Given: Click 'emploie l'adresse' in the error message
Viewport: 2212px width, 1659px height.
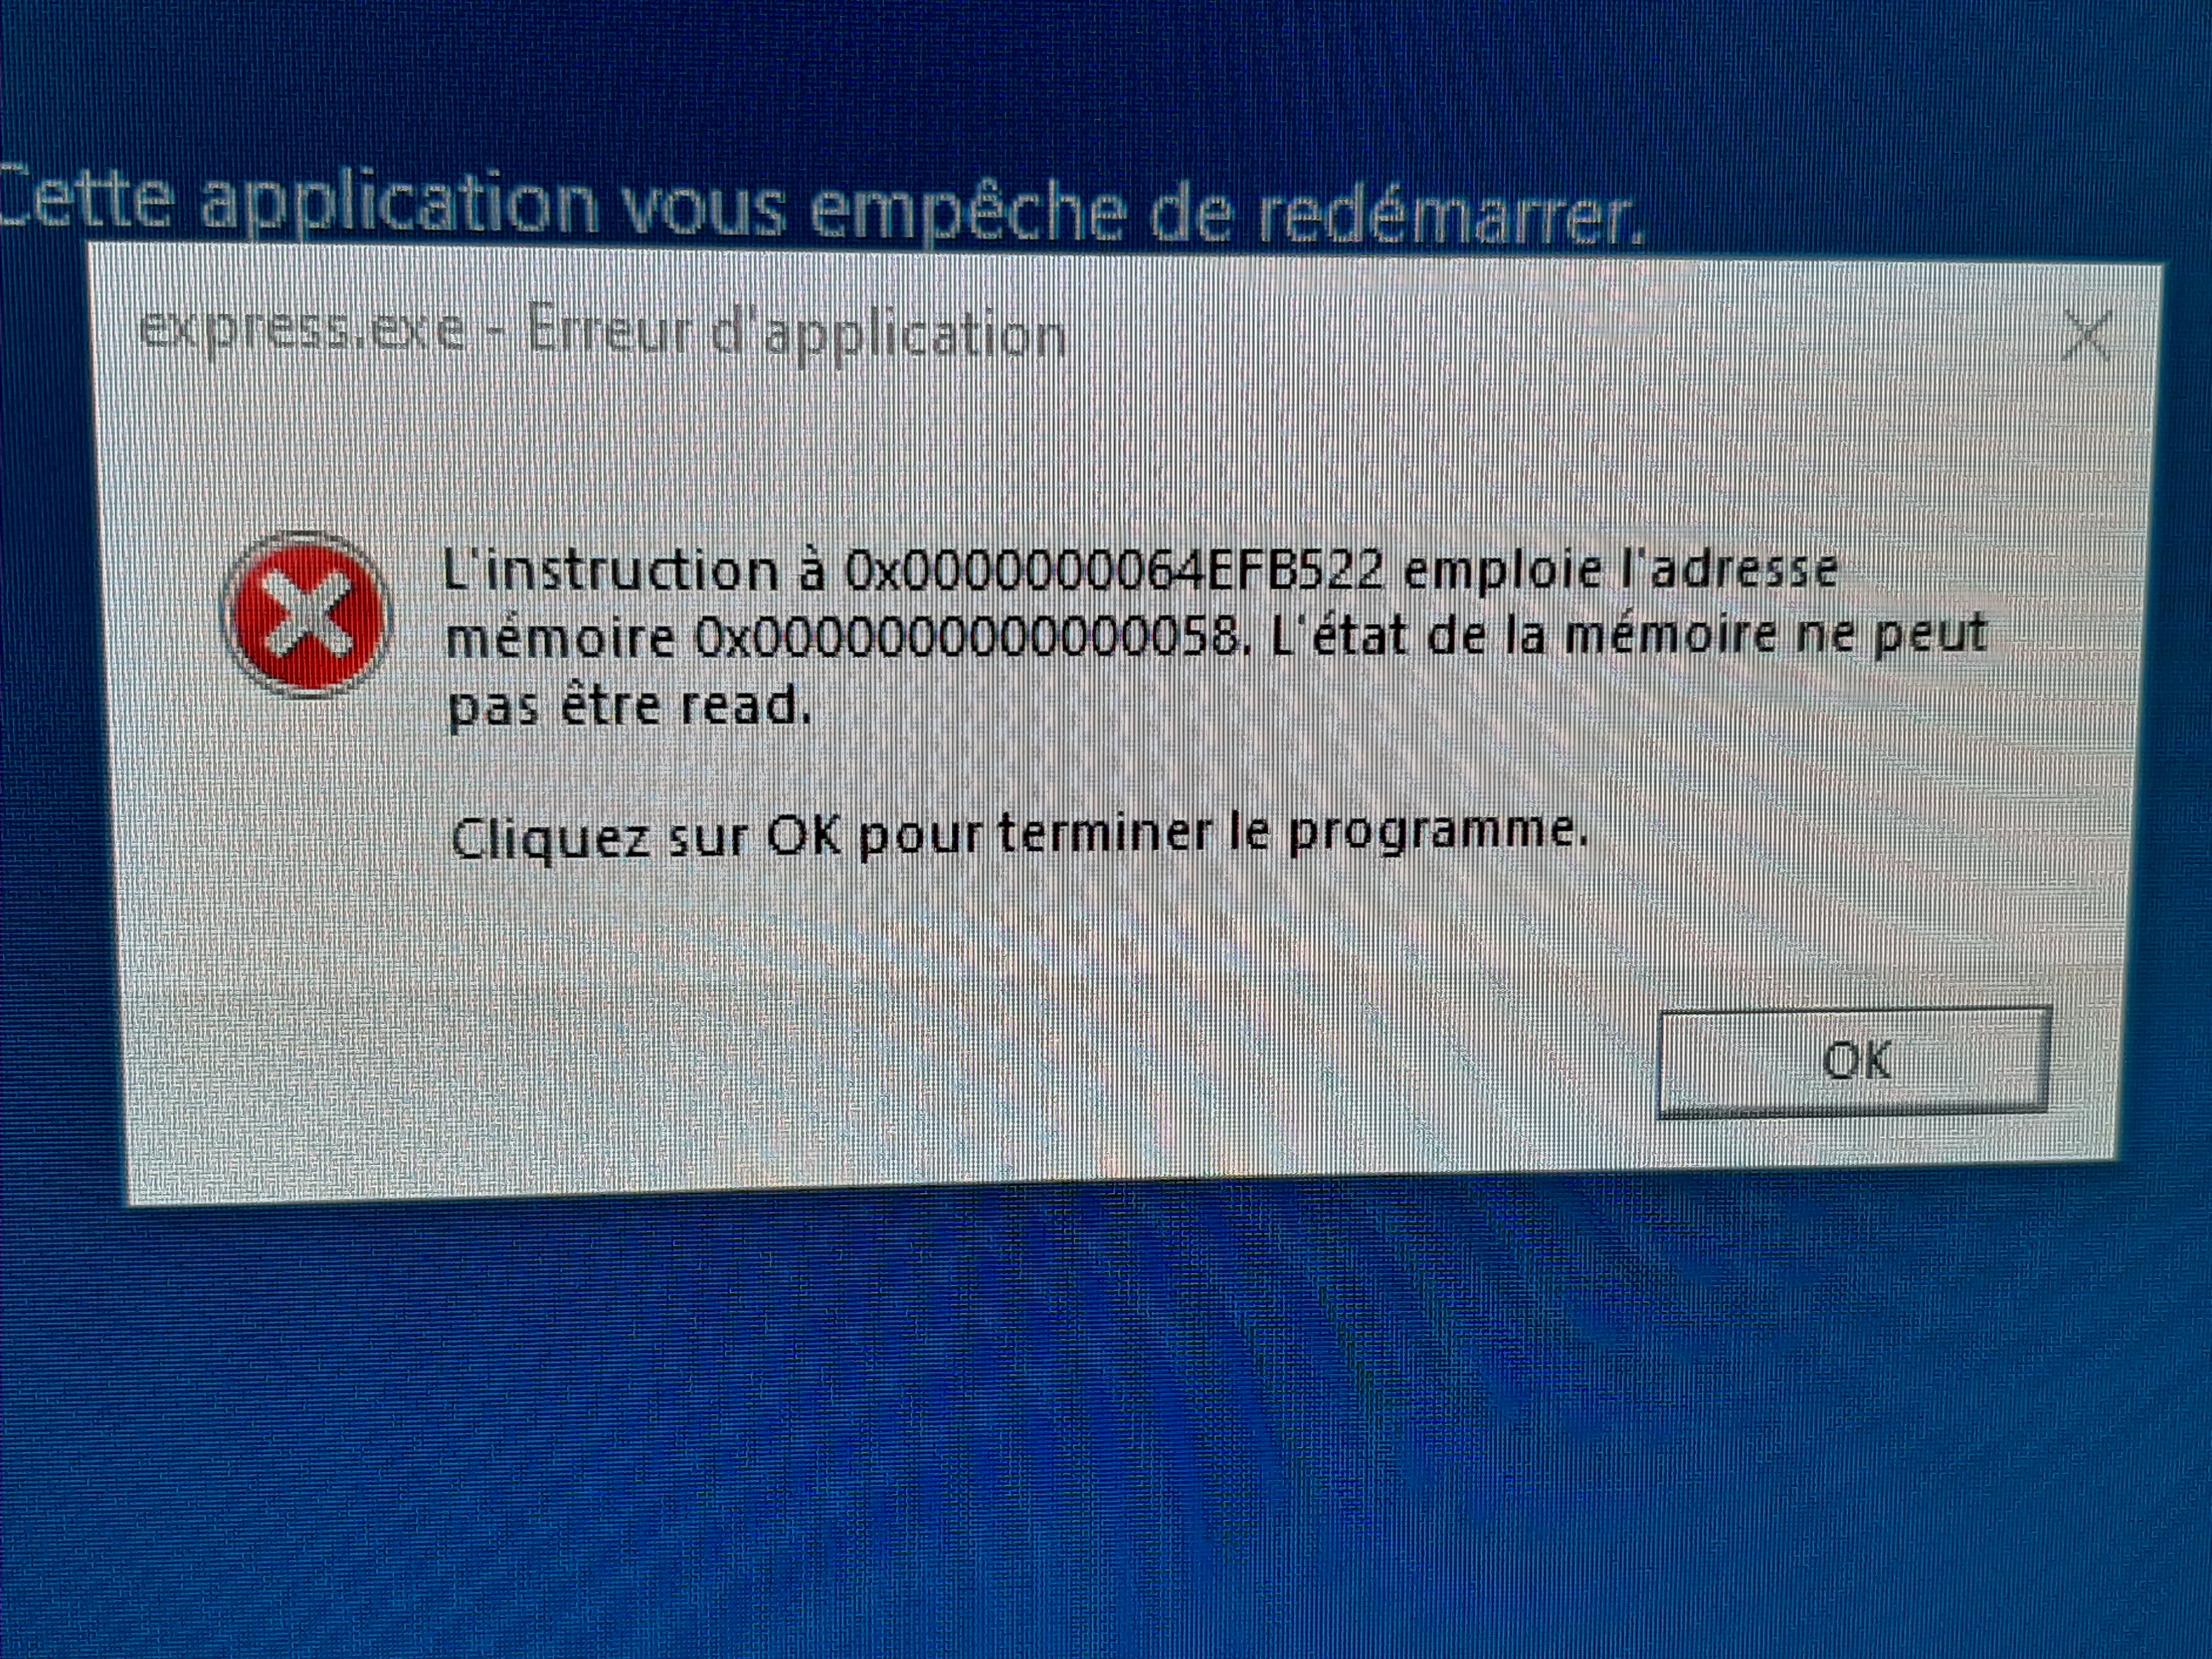Looking at the screenshot, I should coord(1621,569).
